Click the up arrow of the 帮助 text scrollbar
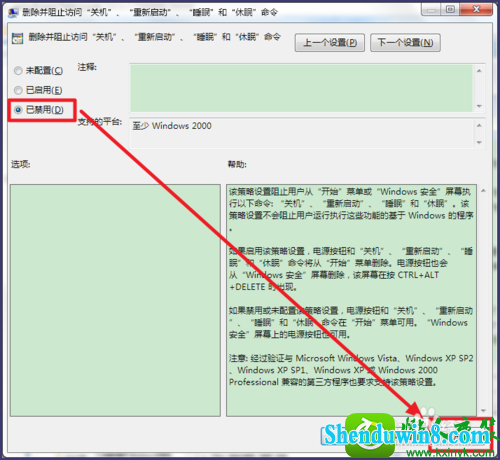Screen dimensions: 500x460 [x=483, y=191]
